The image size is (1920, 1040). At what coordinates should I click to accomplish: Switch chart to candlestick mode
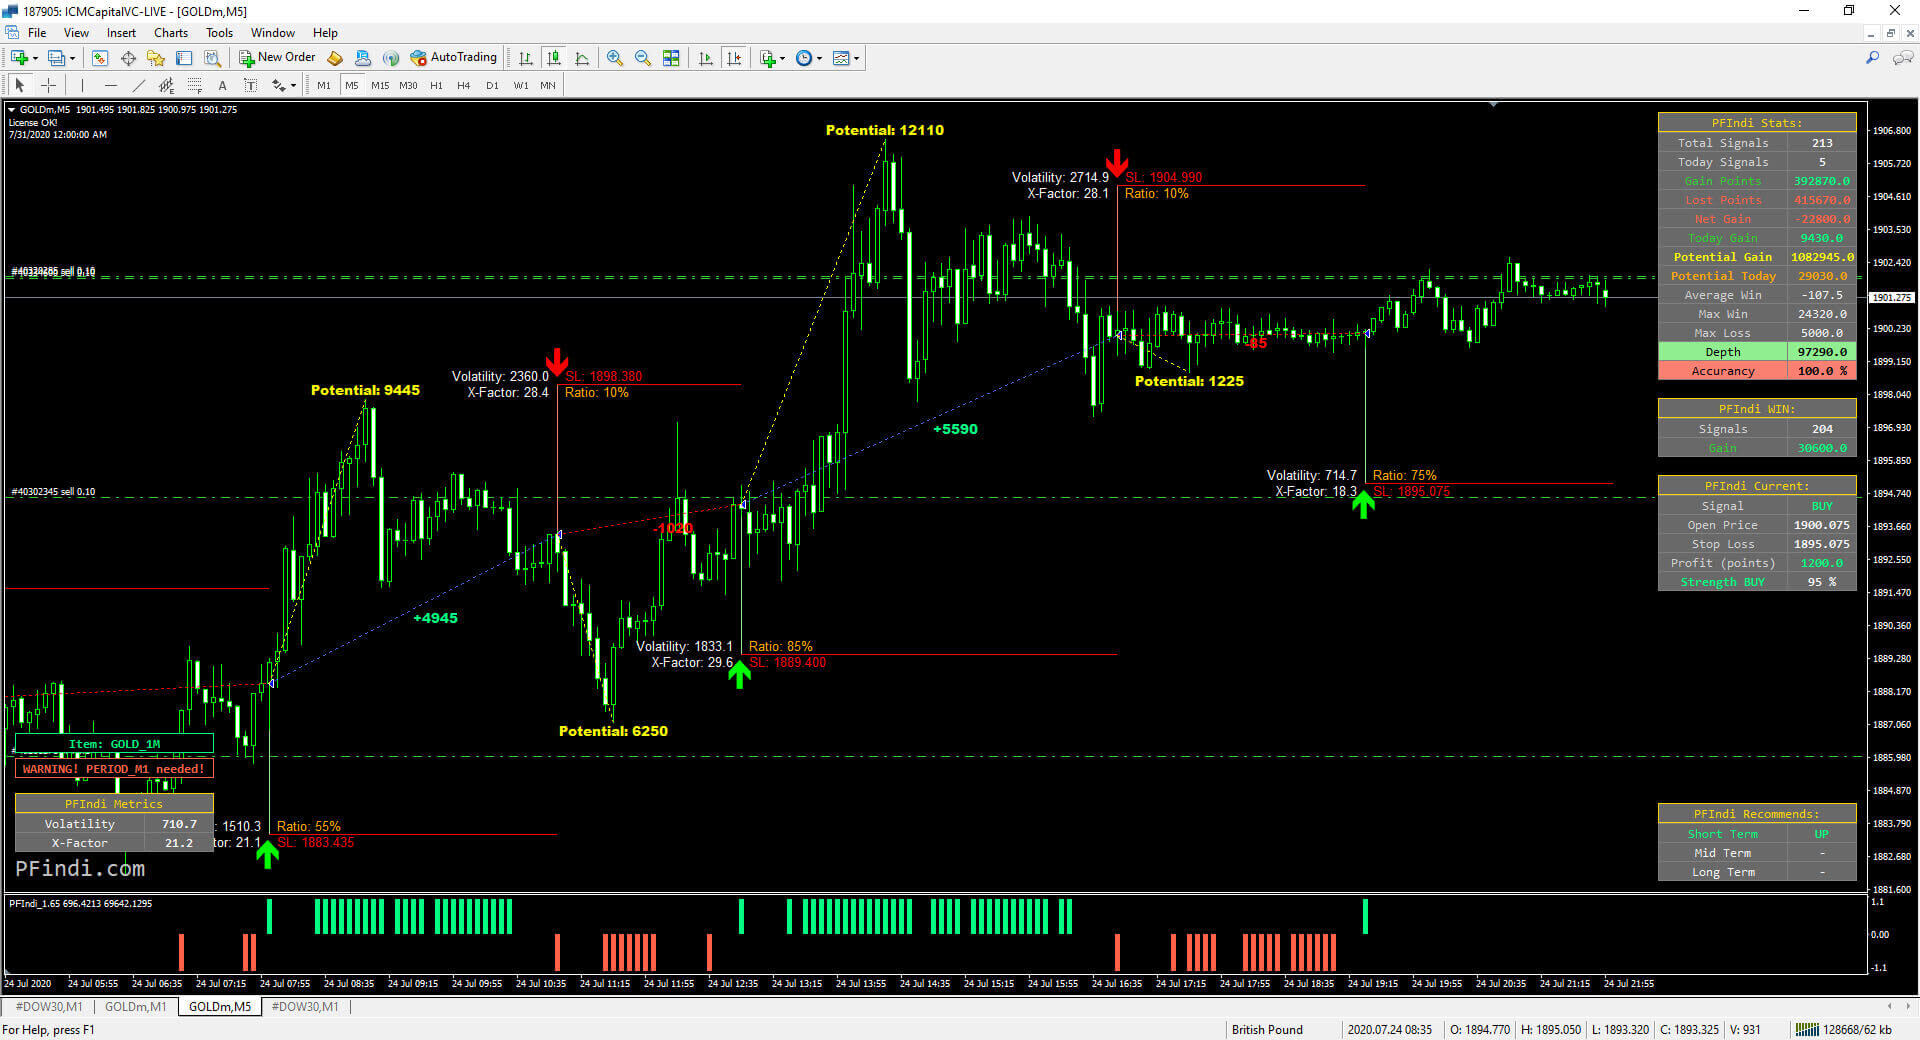click(x=554, y=58)
